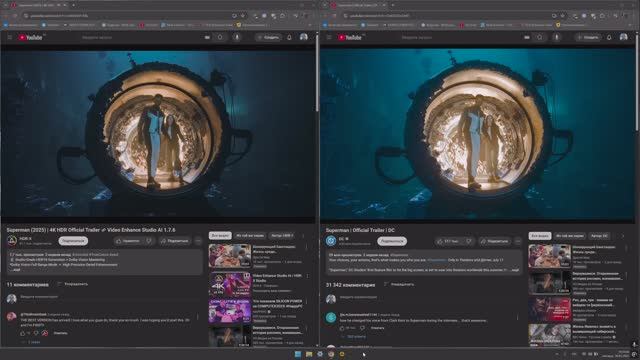640x360 pixels.
Task: Open options for first left suggested video
Action: [307, 247]
